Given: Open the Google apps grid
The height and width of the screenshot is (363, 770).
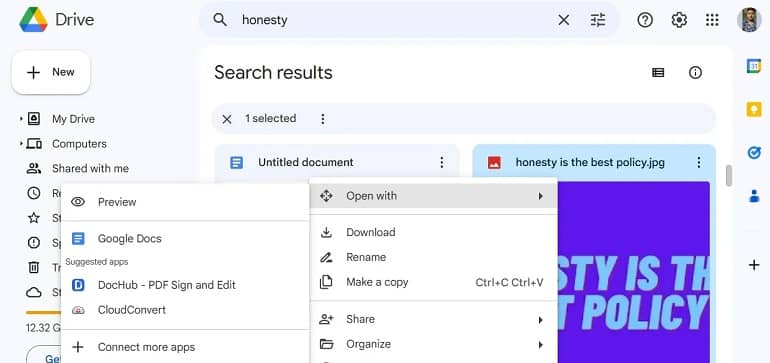Looking at the screenshot, I should click(712, 20).
